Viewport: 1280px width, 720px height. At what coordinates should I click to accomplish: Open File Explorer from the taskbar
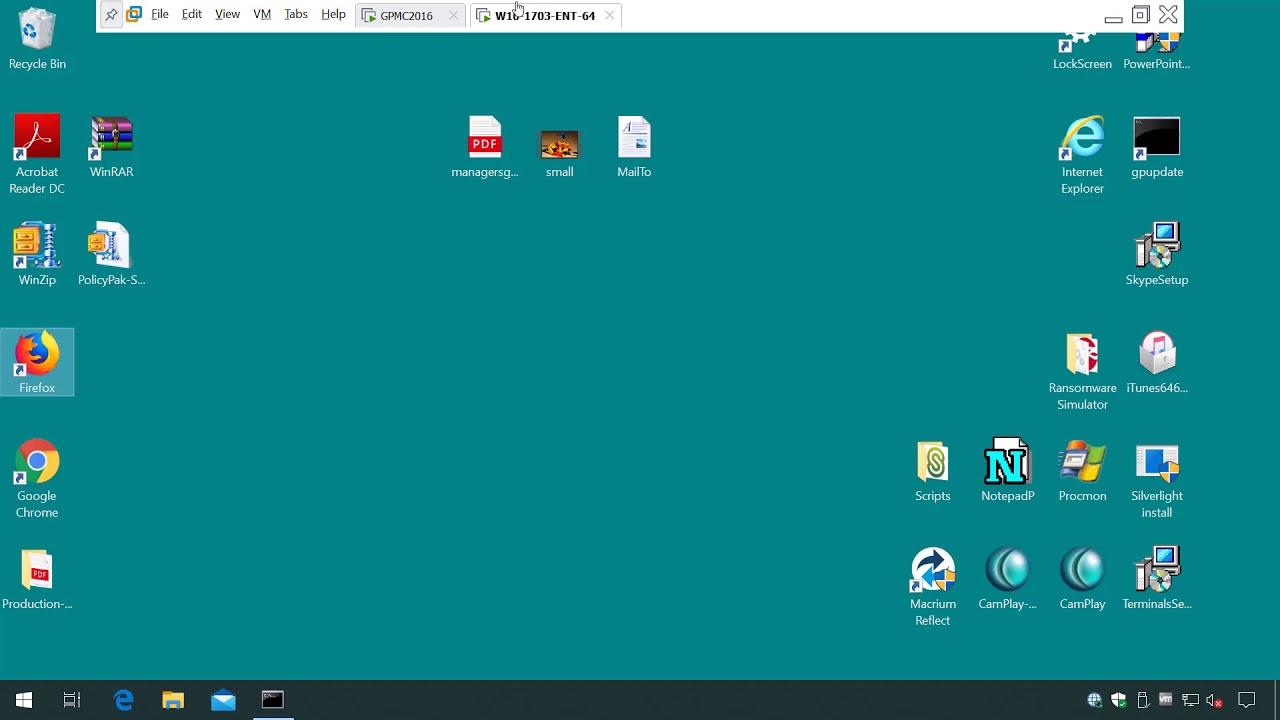pos(173,700)
